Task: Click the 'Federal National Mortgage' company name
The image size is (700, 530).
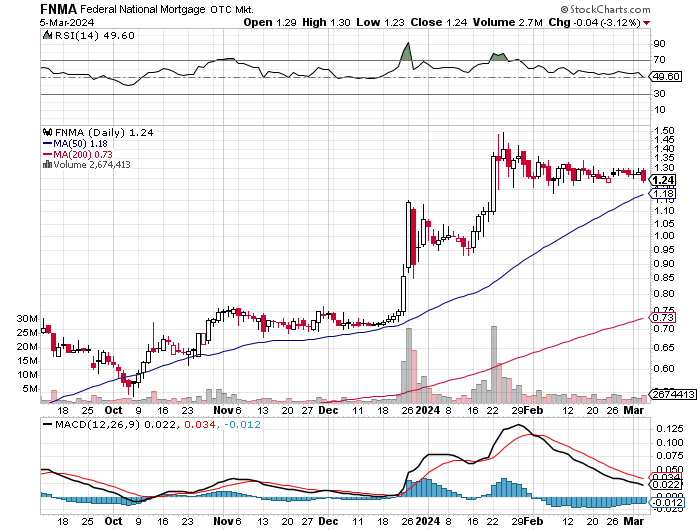Action: click(x=143, y=9)
